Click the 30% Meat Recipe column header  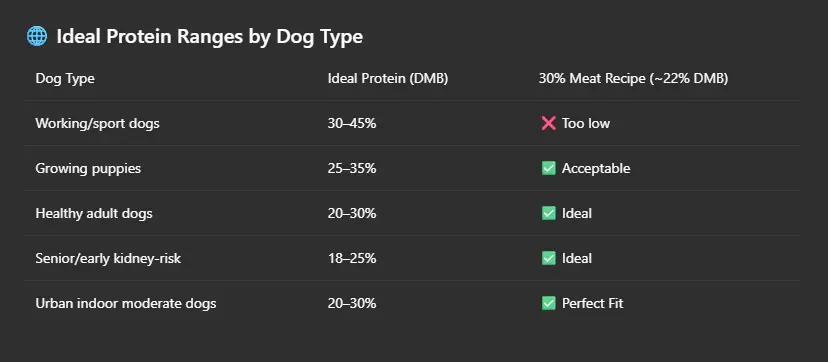(633, 79)
